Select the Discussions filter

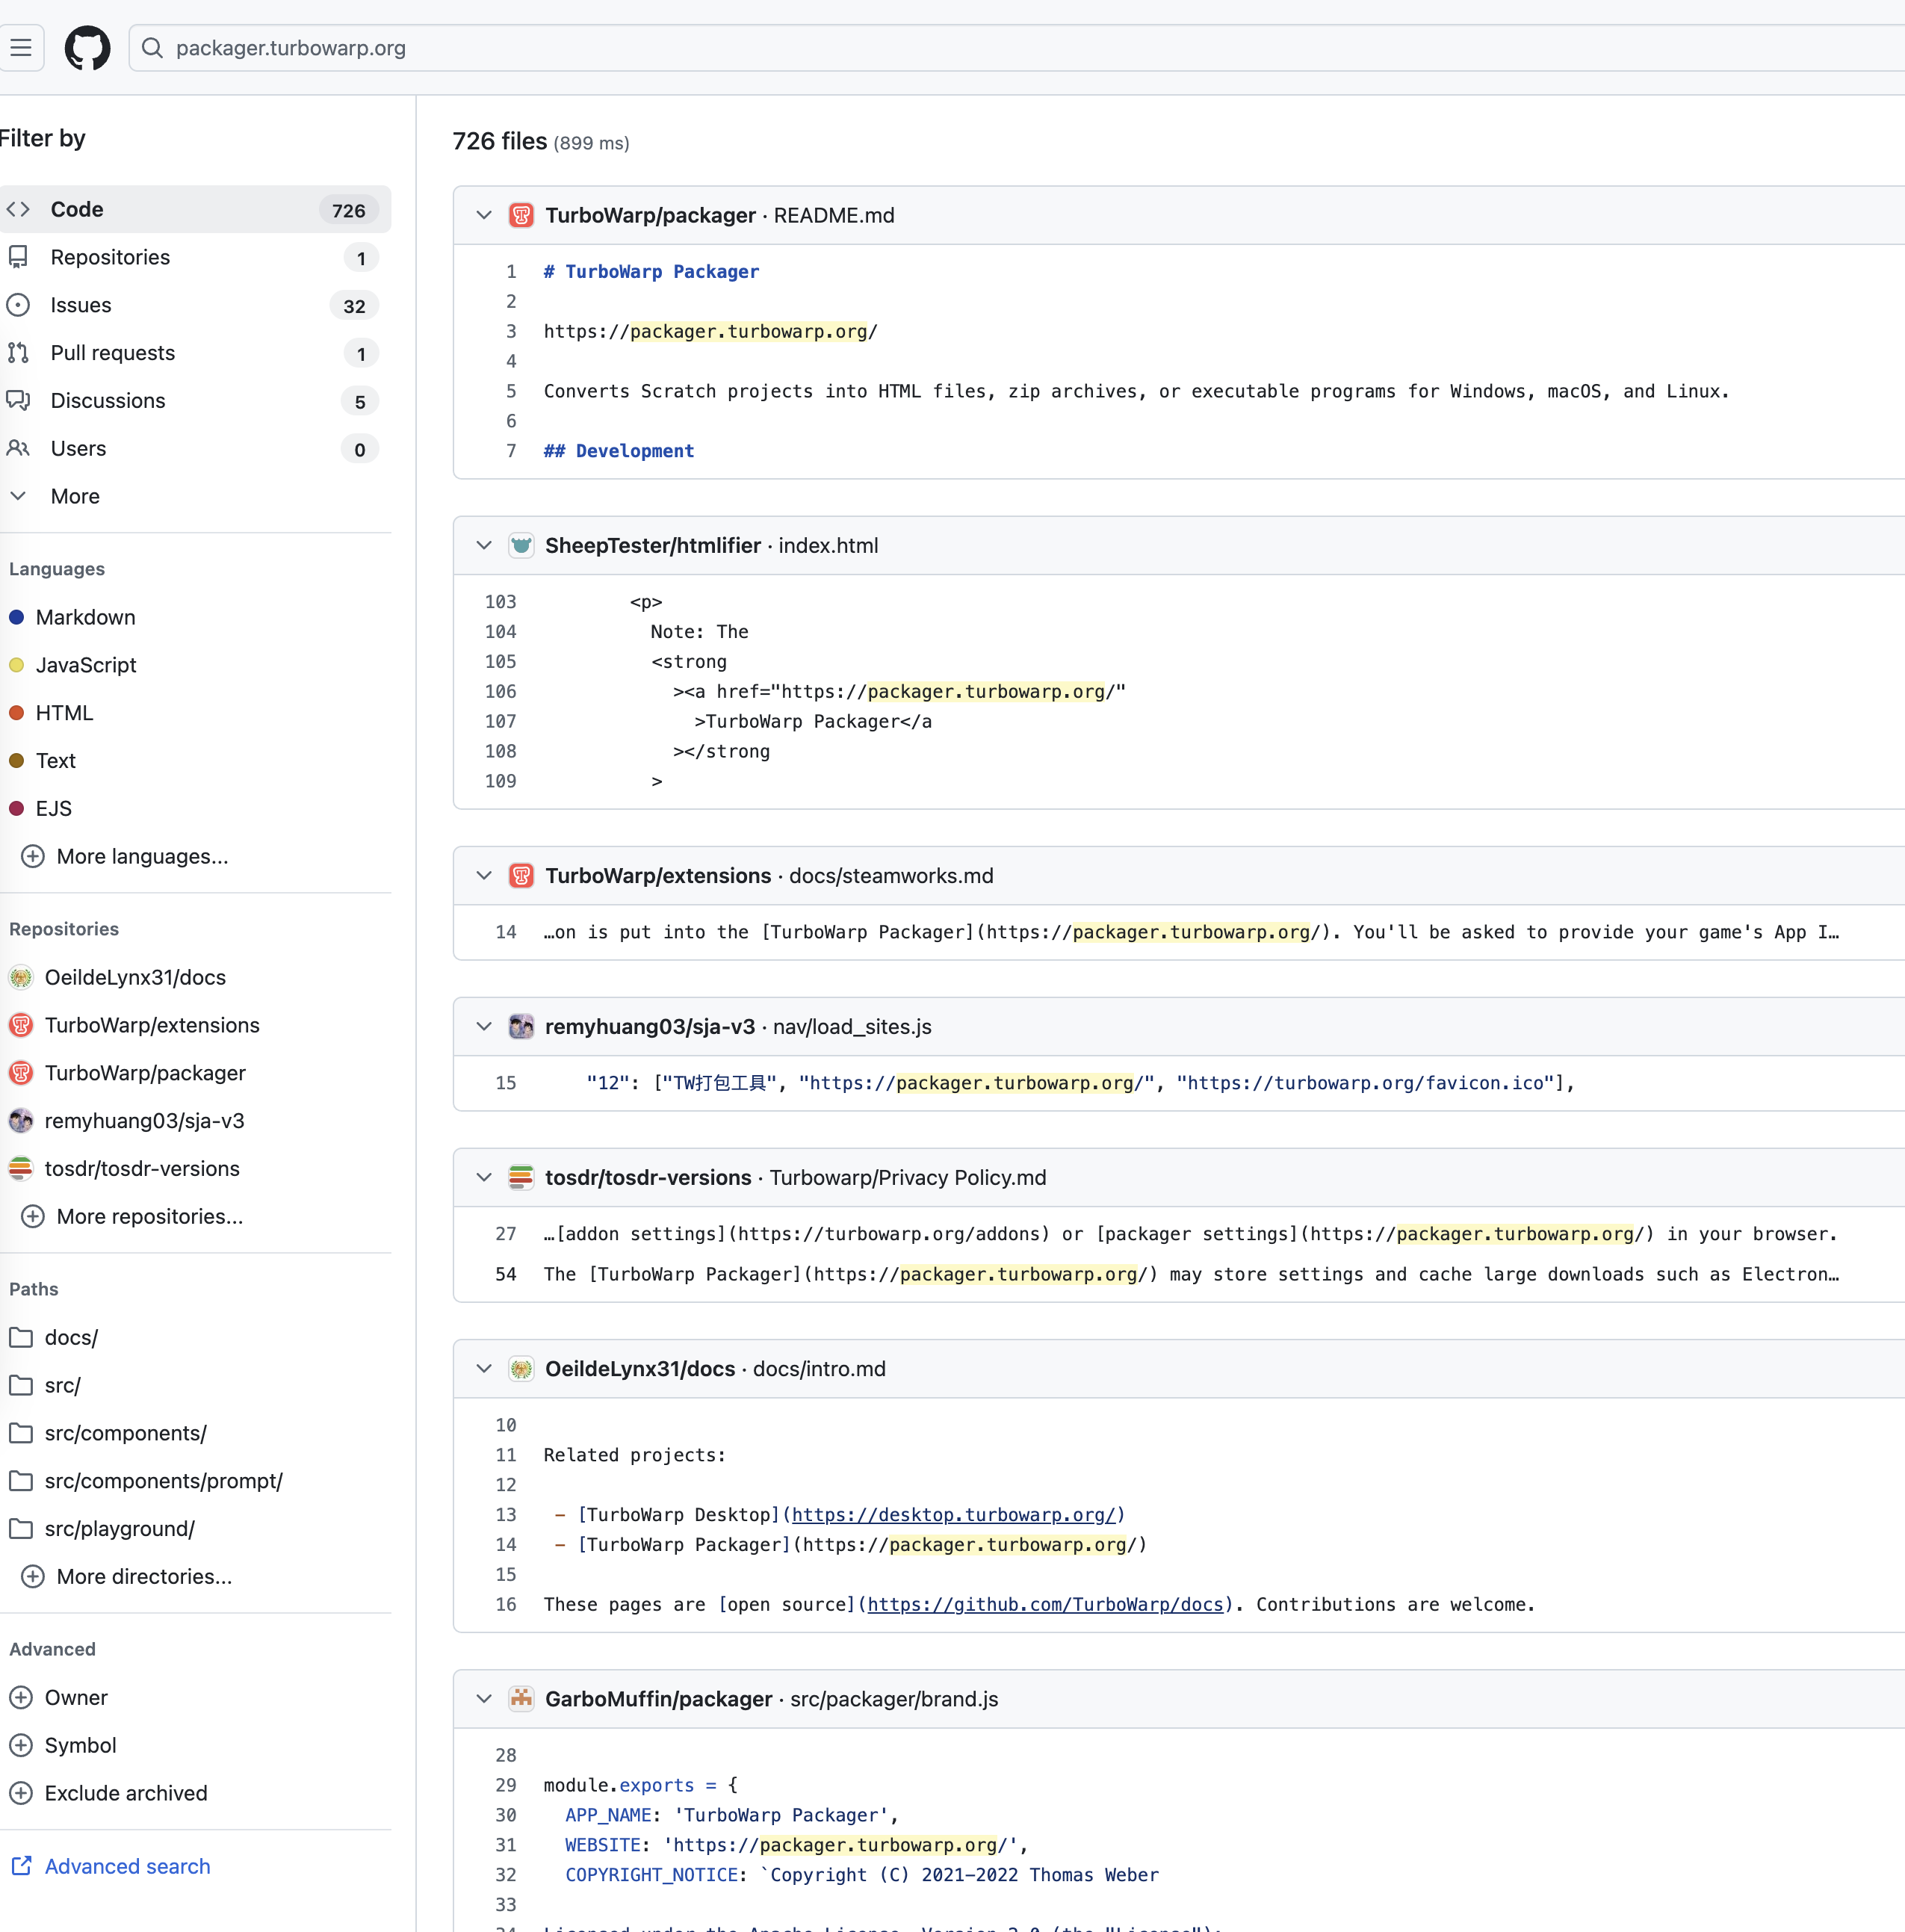[x=194, y=401]
